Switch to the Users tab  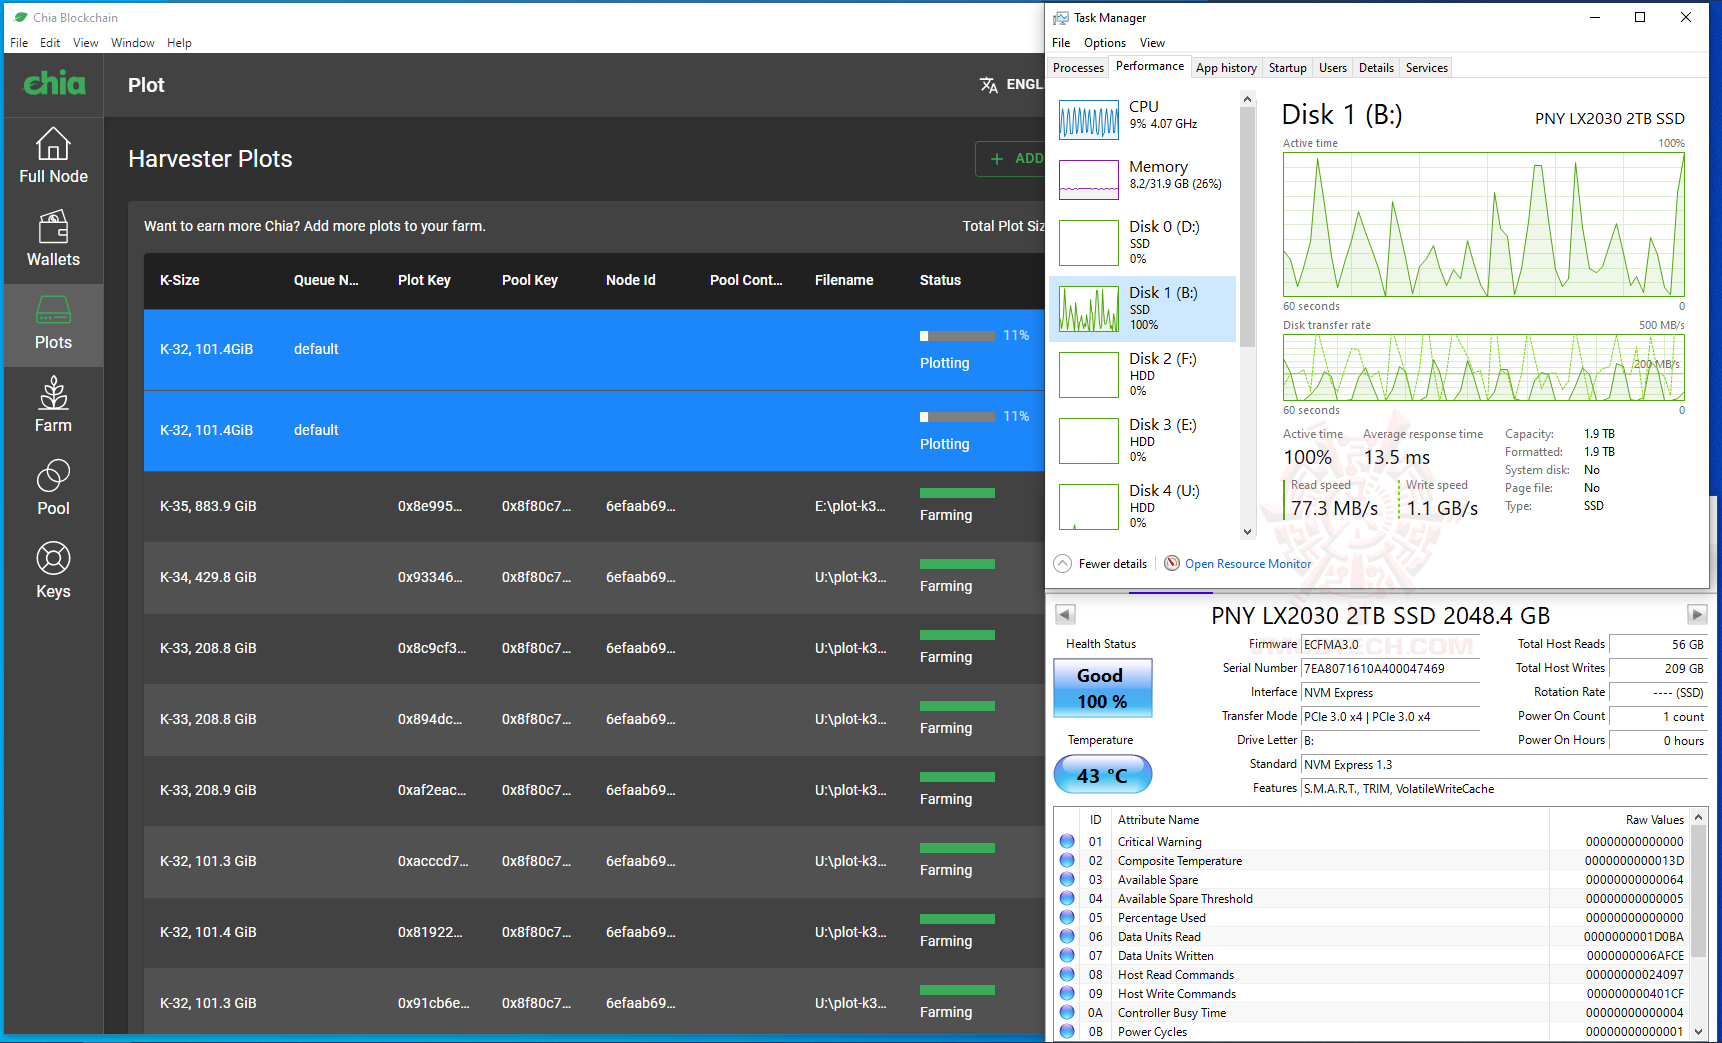(1333, 68)
